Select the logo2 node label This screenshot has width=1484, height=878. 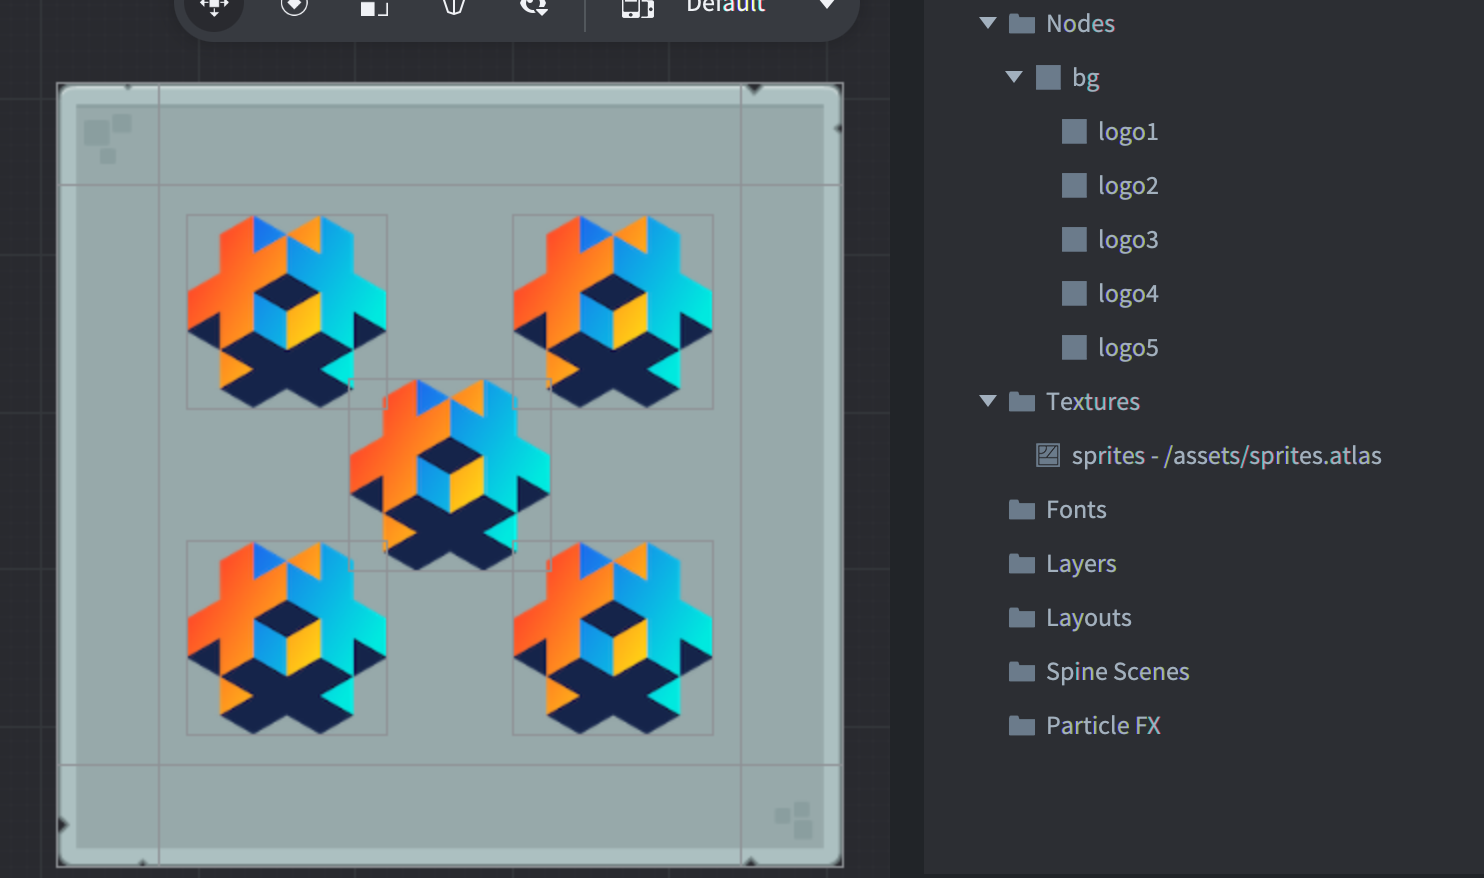[1128, 186]
